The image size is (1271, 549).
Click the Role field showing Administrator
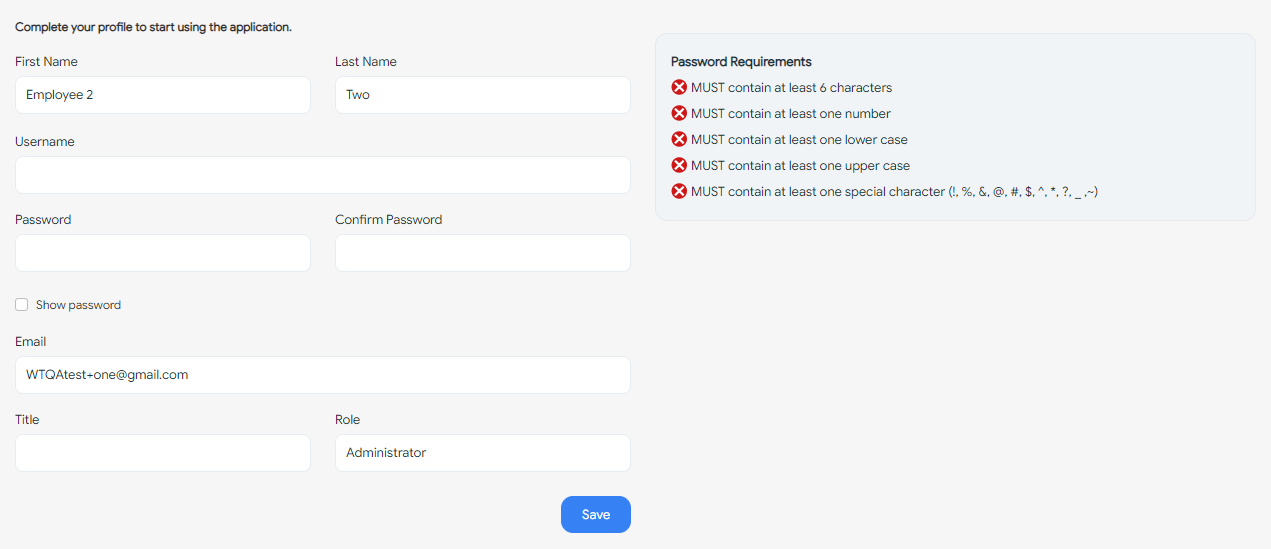(482, 453)
